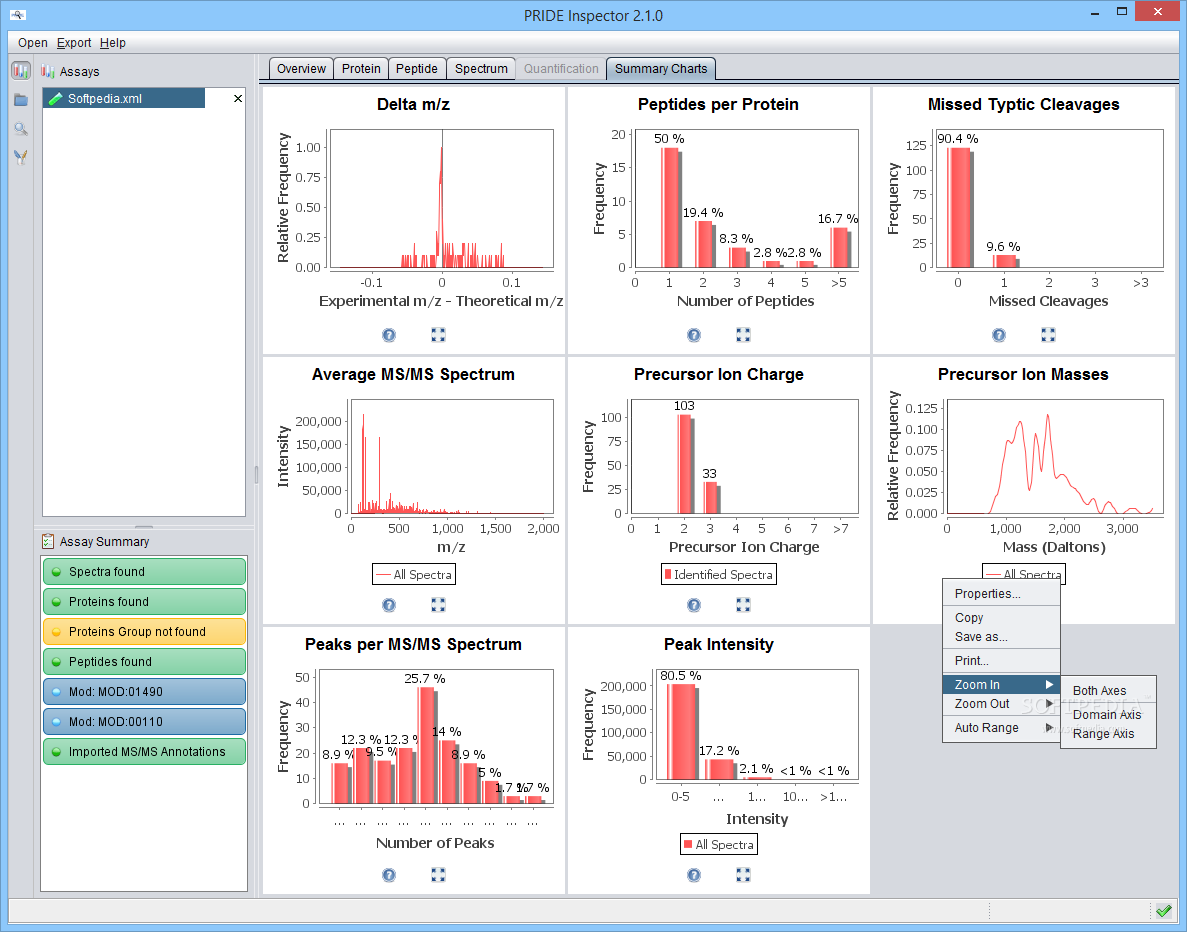Maximize the Missed Typtic Cleavages chart
This screenshot has width=1187, height=932.
(x=1048, y=335)
